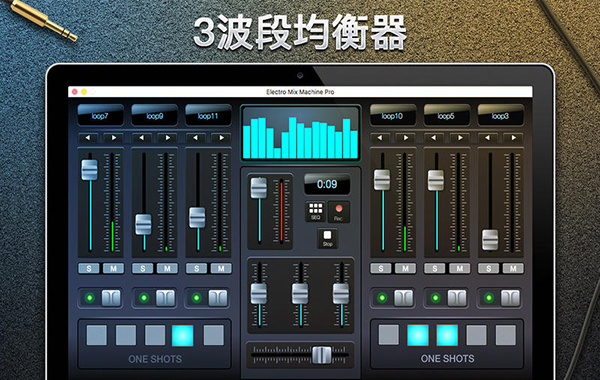Select previous loop for loop5 channel
The width and height of the screenshot is (600, 380).
coord(434,138)
